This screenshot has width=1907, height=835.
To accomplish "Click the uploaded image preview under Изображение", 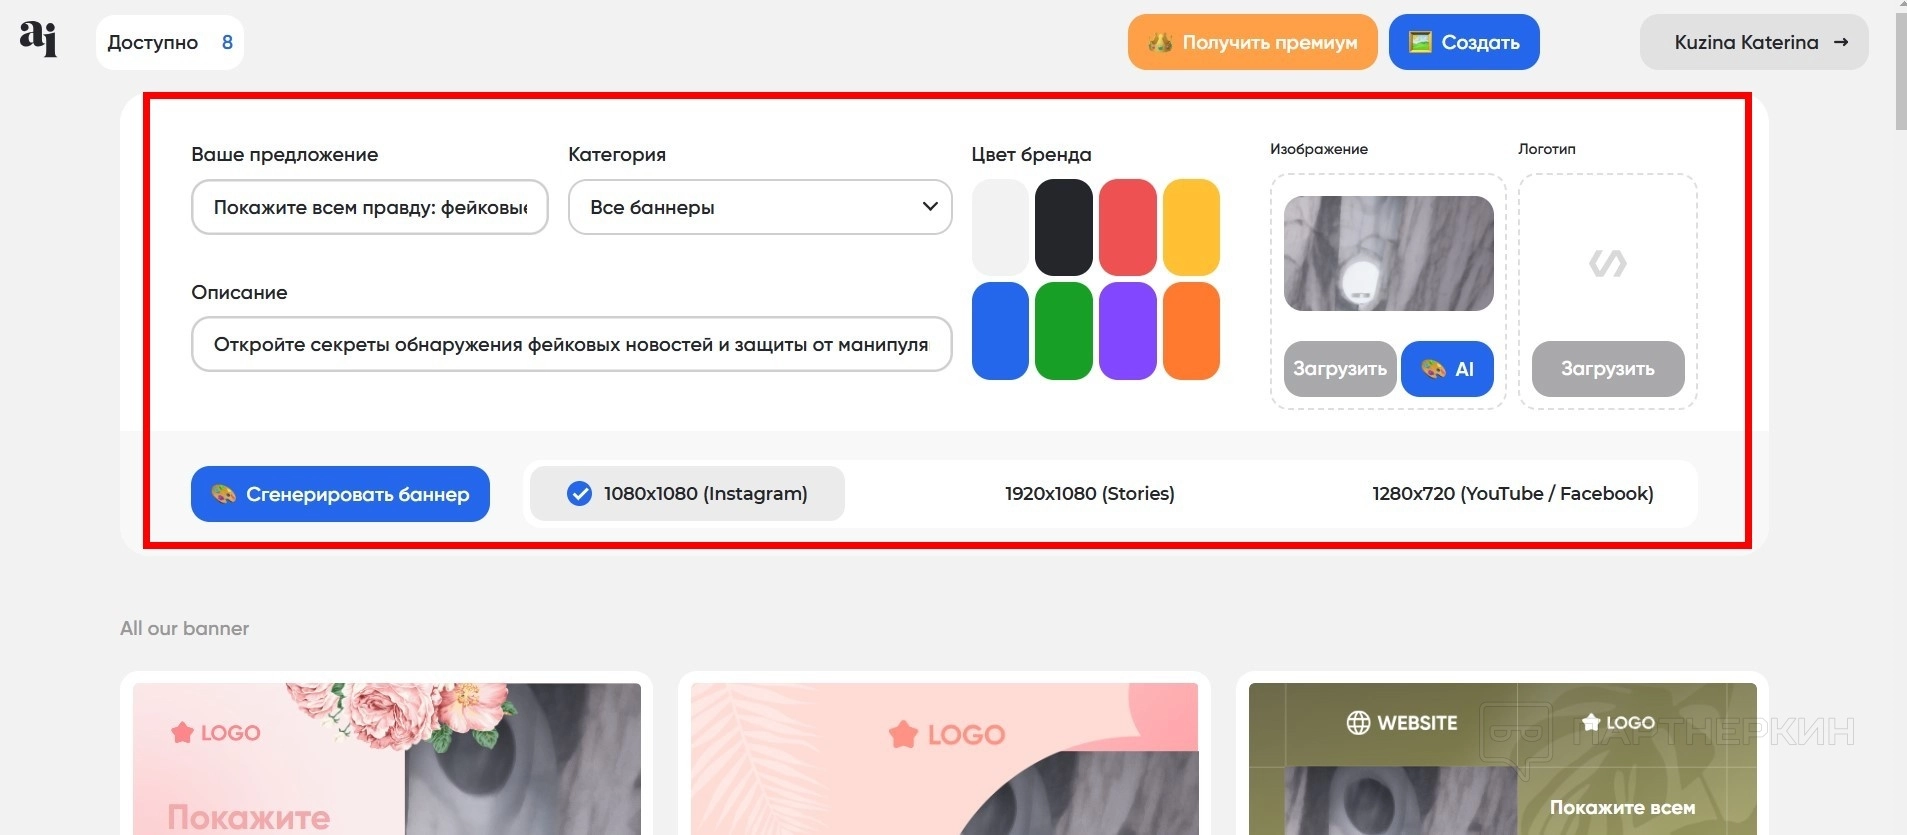I will [x=1389, y=253].
